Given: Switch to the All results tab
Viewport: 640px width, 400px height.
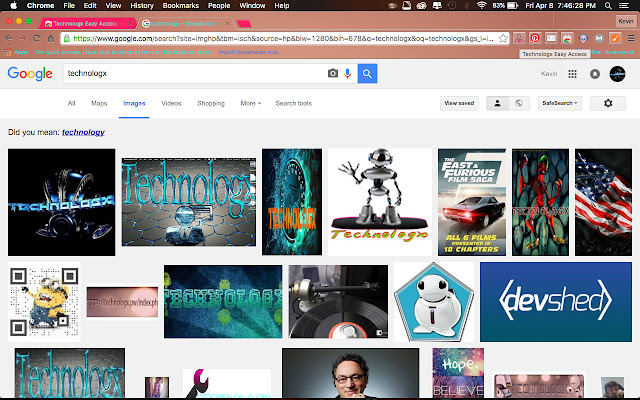Looking at the screenshot, I should click(x=71, y=103).
